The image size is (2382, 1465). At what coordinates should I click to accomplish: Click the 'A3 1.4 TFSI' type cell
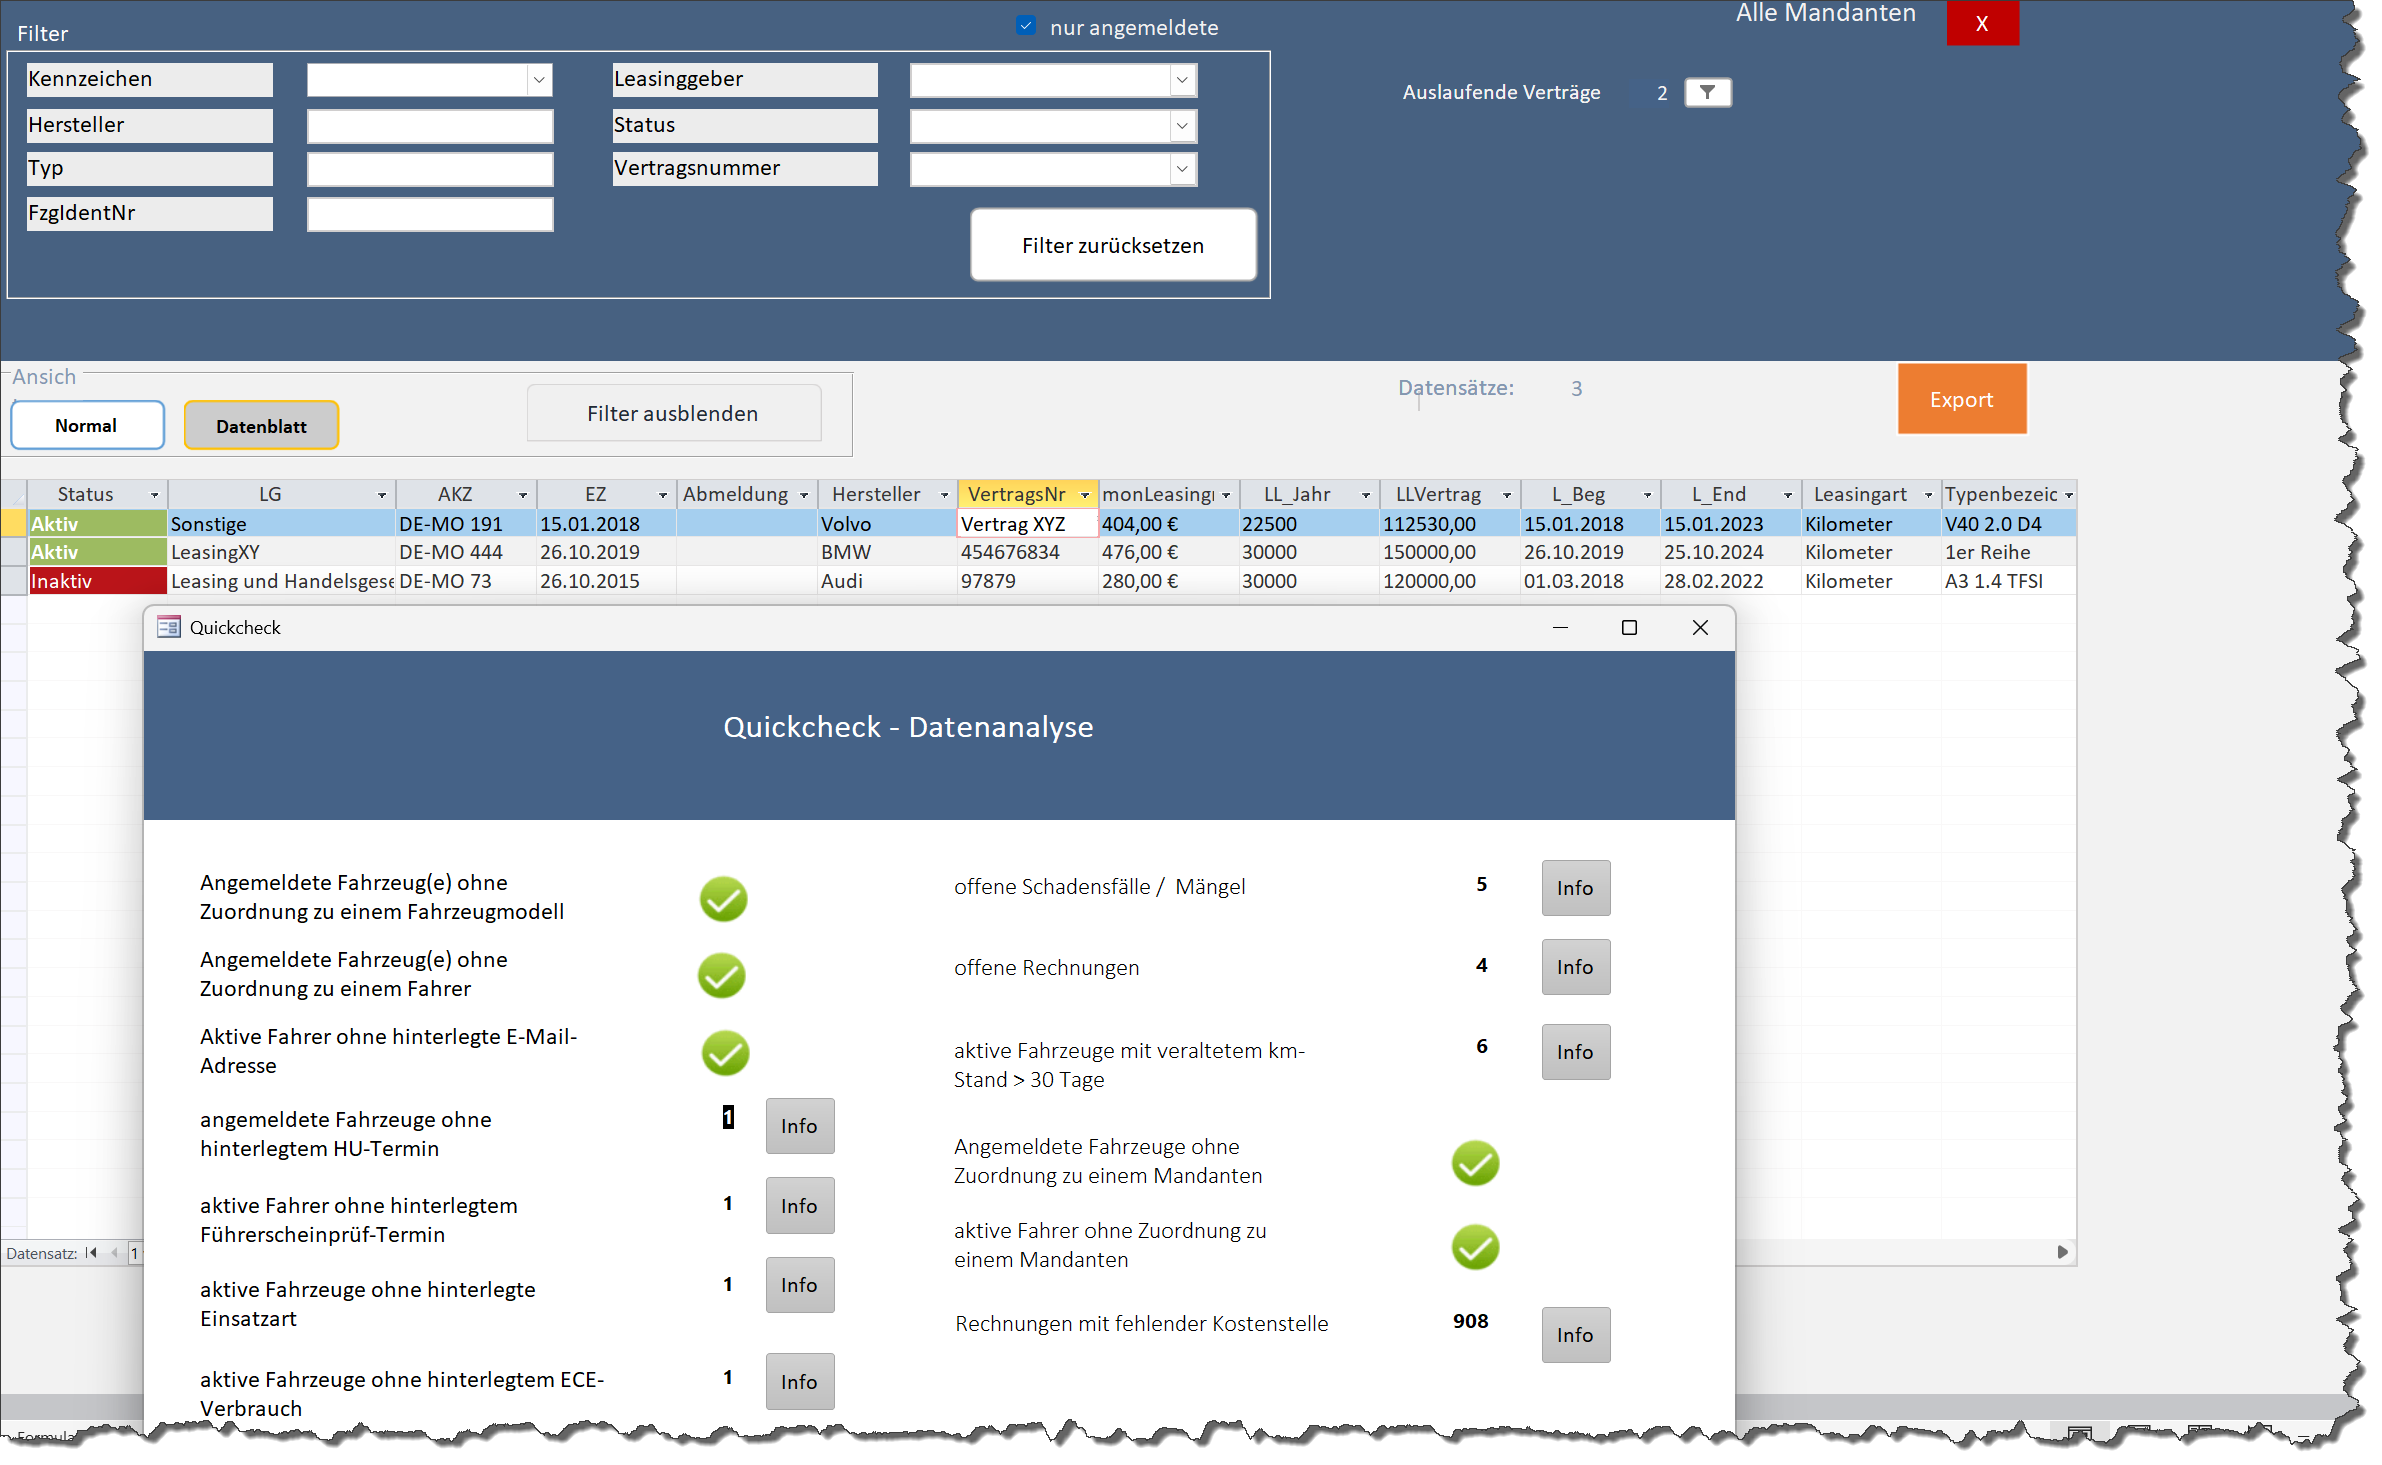point(2008,581)
